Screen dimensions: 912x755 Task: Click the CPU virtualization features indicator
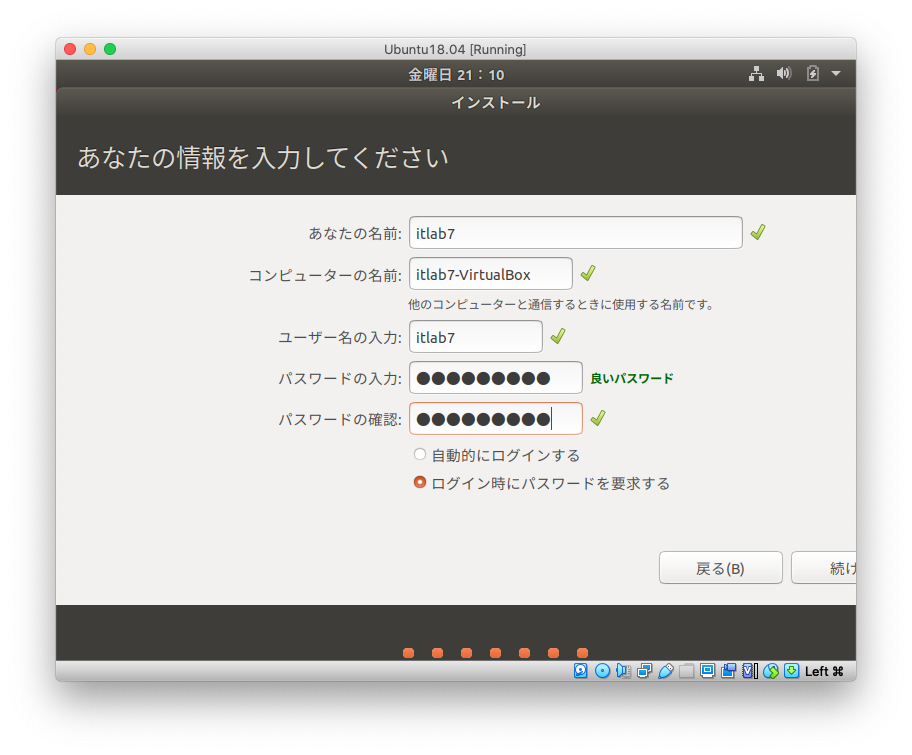click(750, 671)
